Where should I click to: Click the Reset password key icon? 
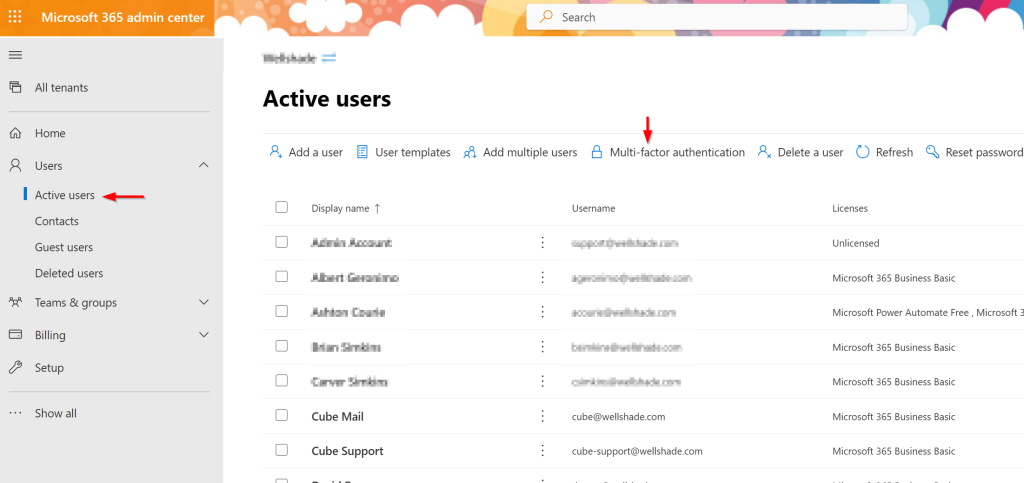[x=933, y=152]
